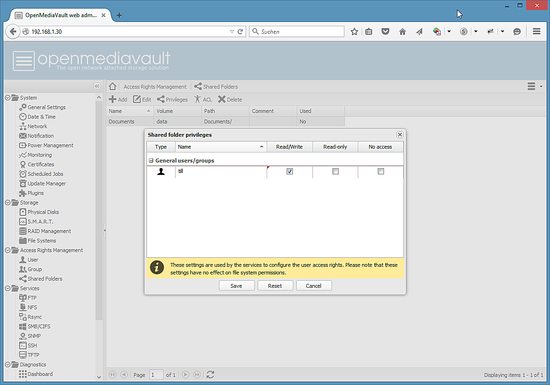Click the Cancel button in dialog
Screen dimensions: 550x385
click(314, 286)
